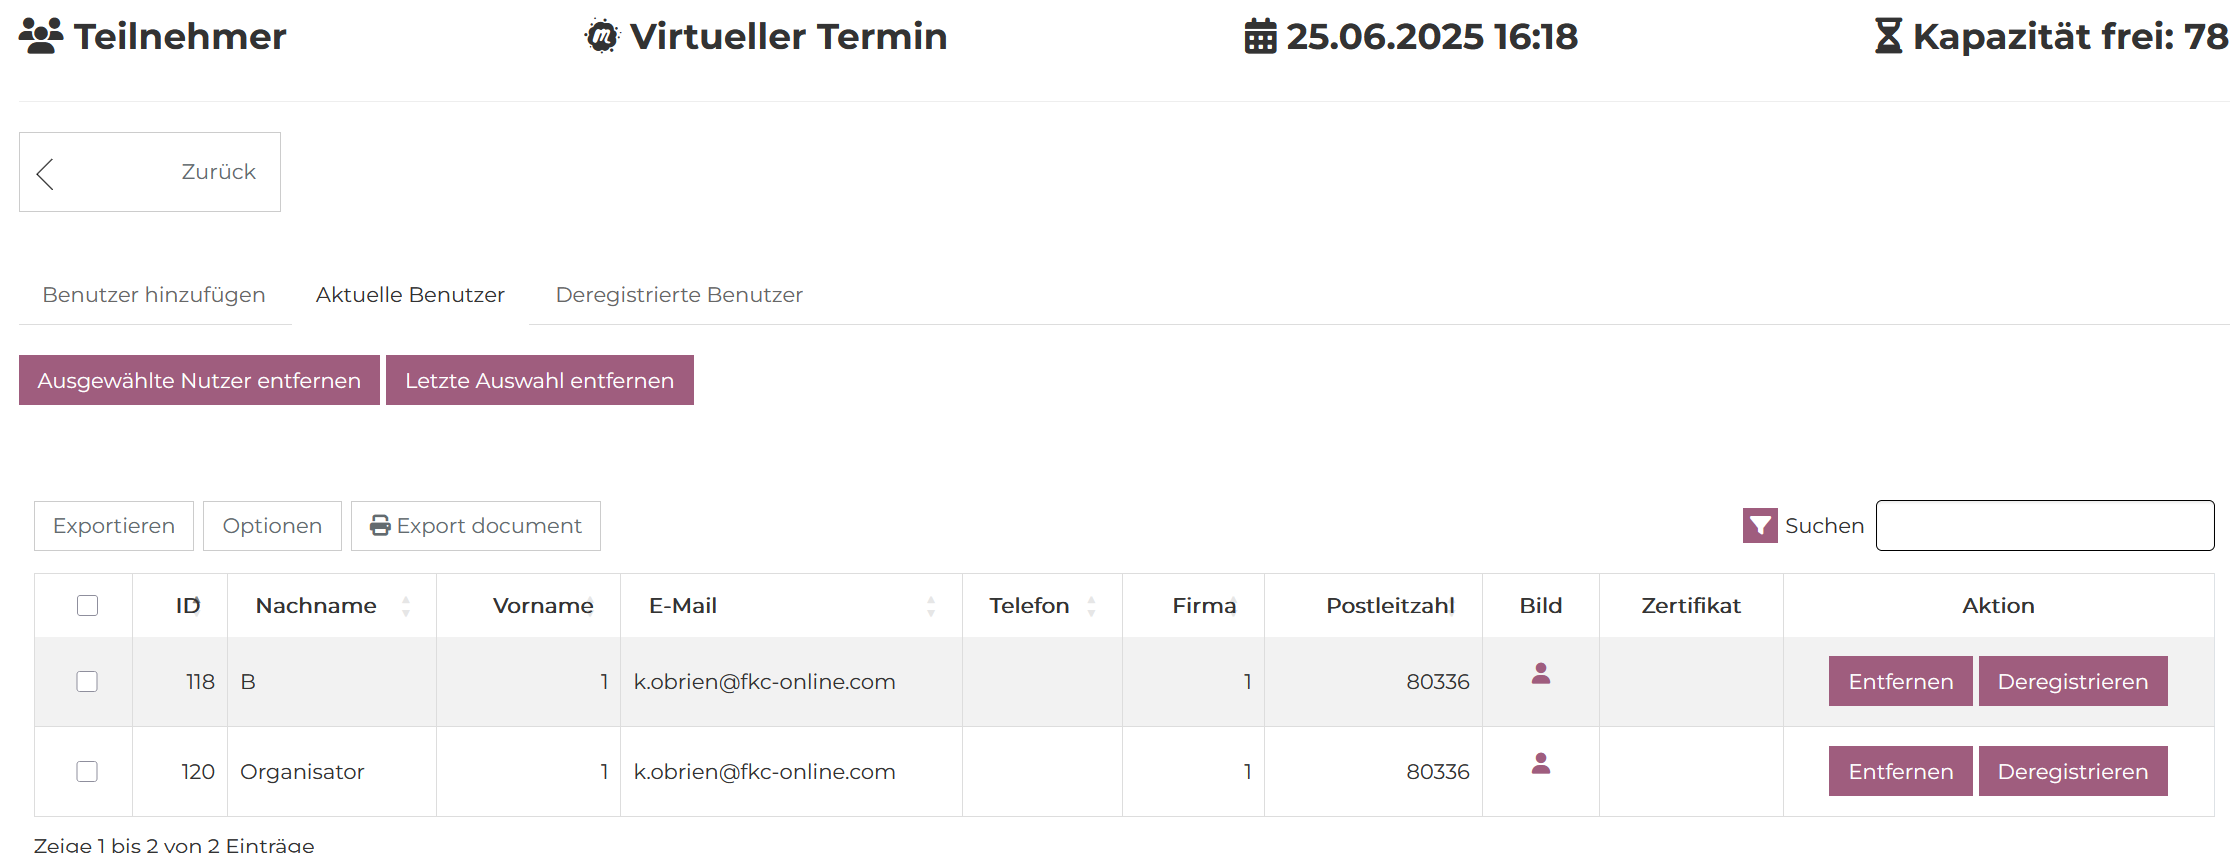Screen dimensions: 2232x853
Task: Switch to Deregistrierte Benutzer tab
Action: point(679,295)
